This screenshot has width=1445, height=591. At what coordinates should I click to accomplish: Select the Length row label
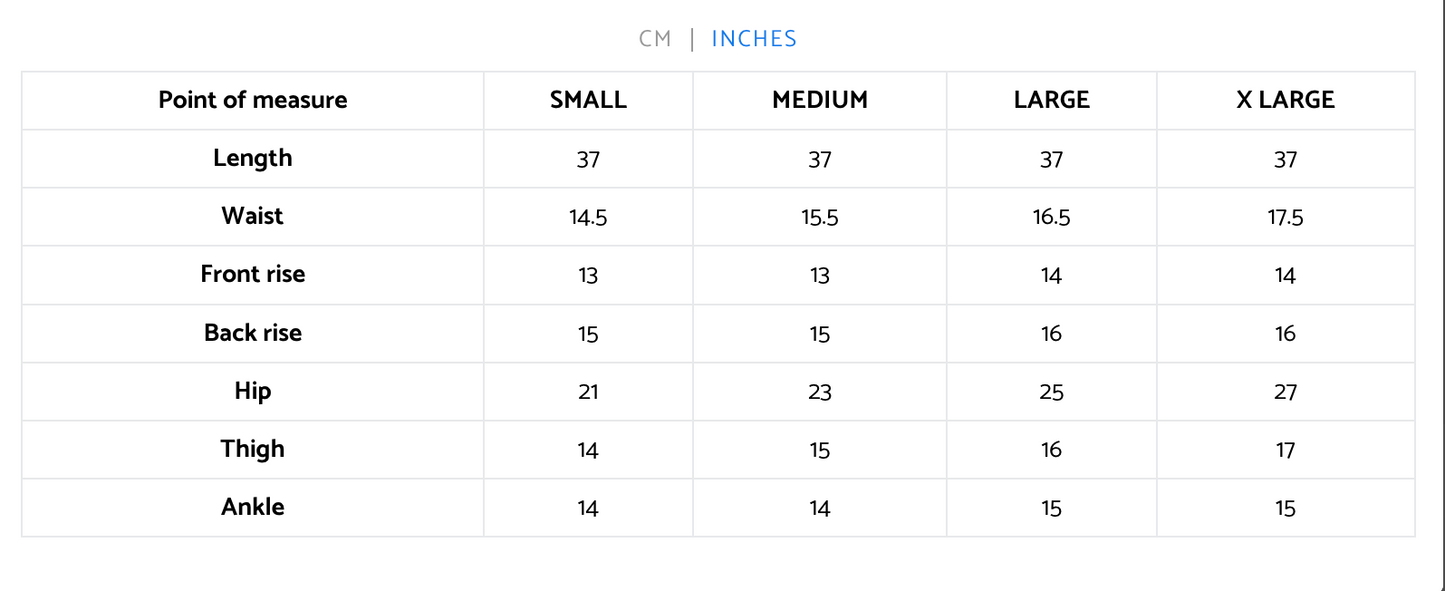[x=253, y=158]
